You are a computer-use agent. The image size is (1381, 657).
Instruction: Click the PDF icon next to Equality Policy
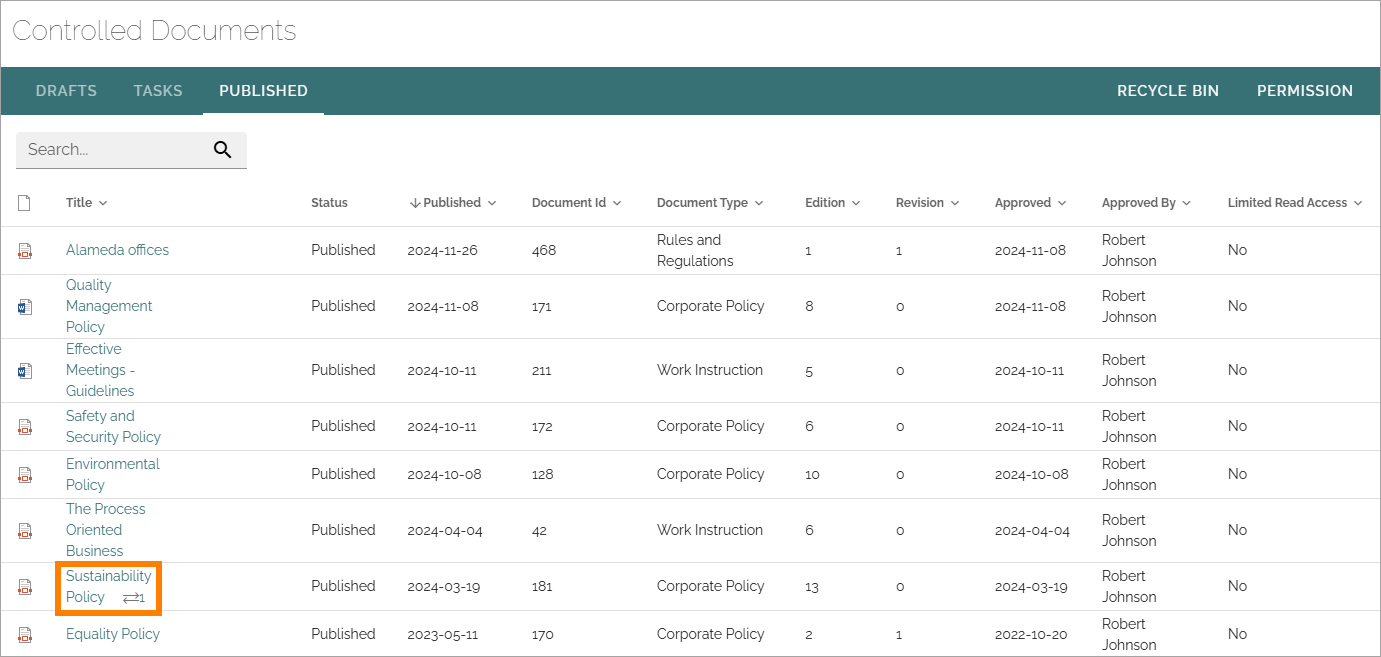point(25,635)
